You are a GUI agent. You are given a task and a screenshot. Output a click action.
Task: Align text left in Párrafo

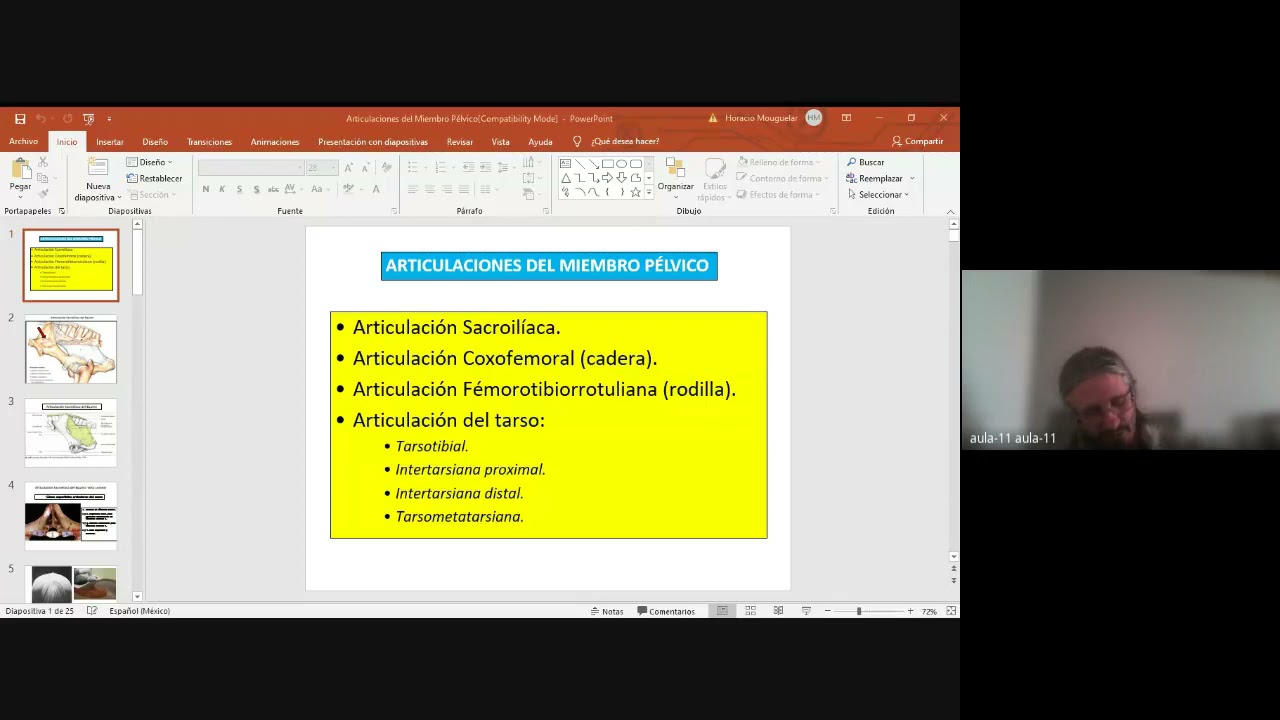[x=412, y=189]
